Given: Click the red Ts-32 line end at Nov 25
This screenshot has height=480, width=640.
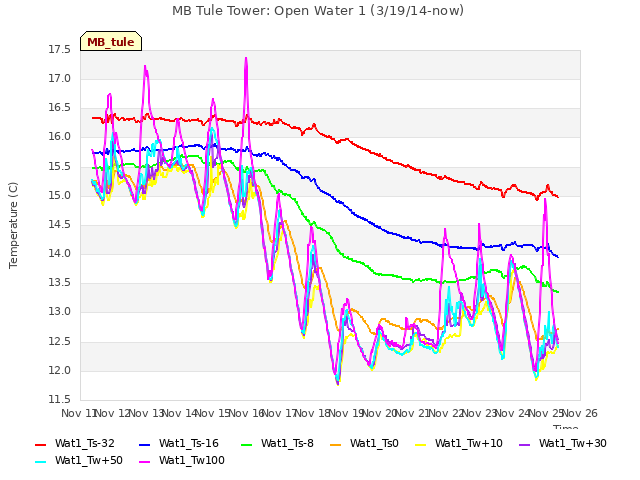Looking at the screenshot, I should [x=558, y=197].
